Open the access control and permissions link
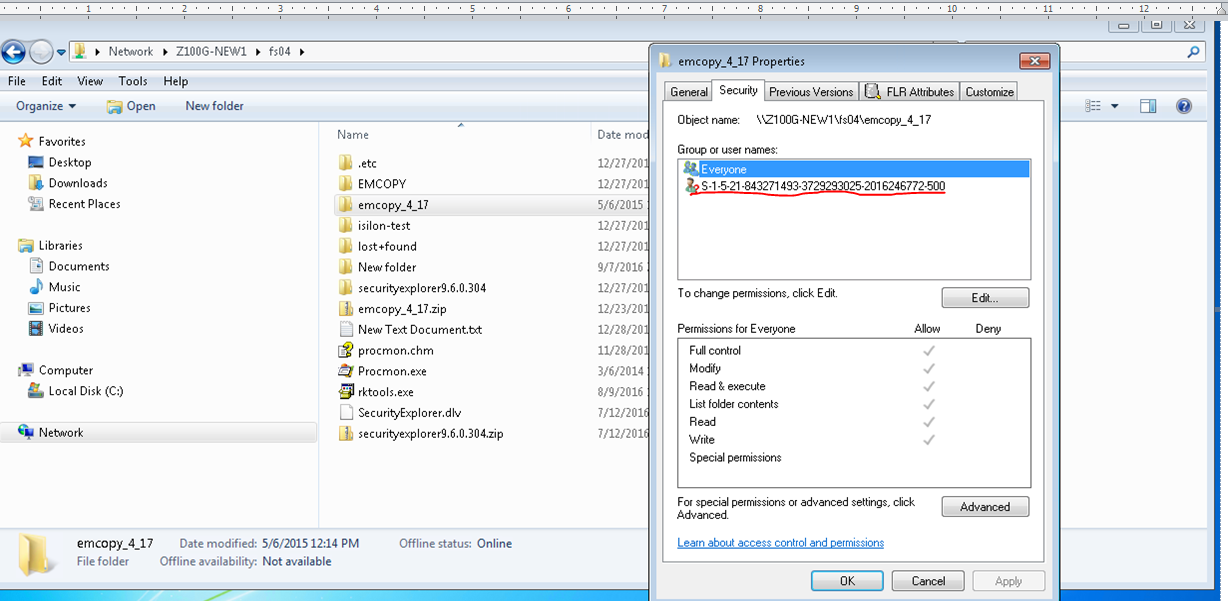The height and width of the screenshot is (601, 1228). (x=780, y=543)
